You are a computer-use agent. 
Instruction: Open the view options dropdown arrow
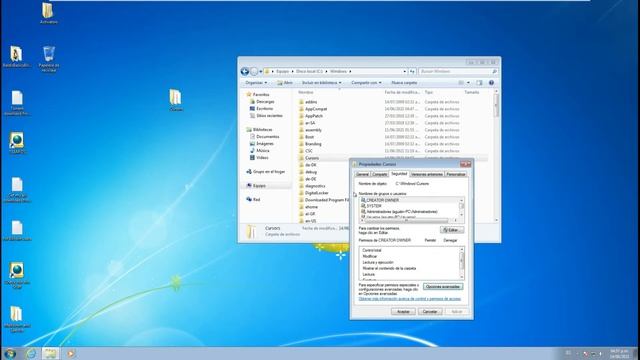468,83
